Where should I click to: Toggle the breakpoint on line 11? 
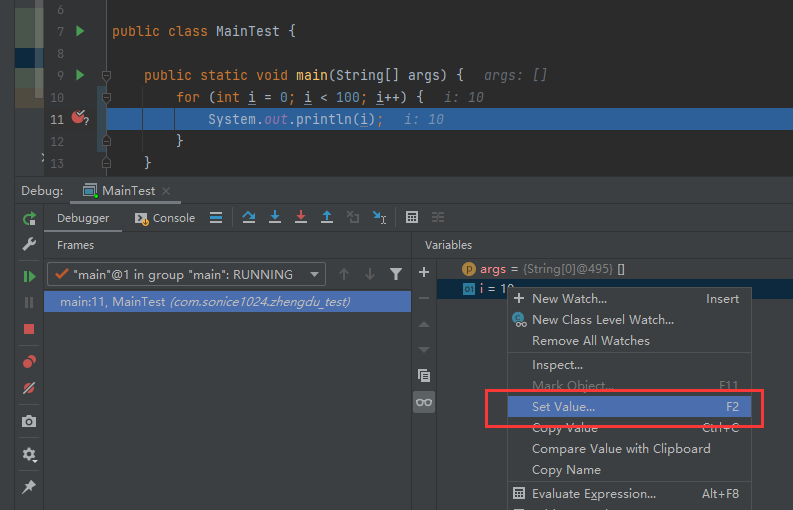(x=80, y=119)
